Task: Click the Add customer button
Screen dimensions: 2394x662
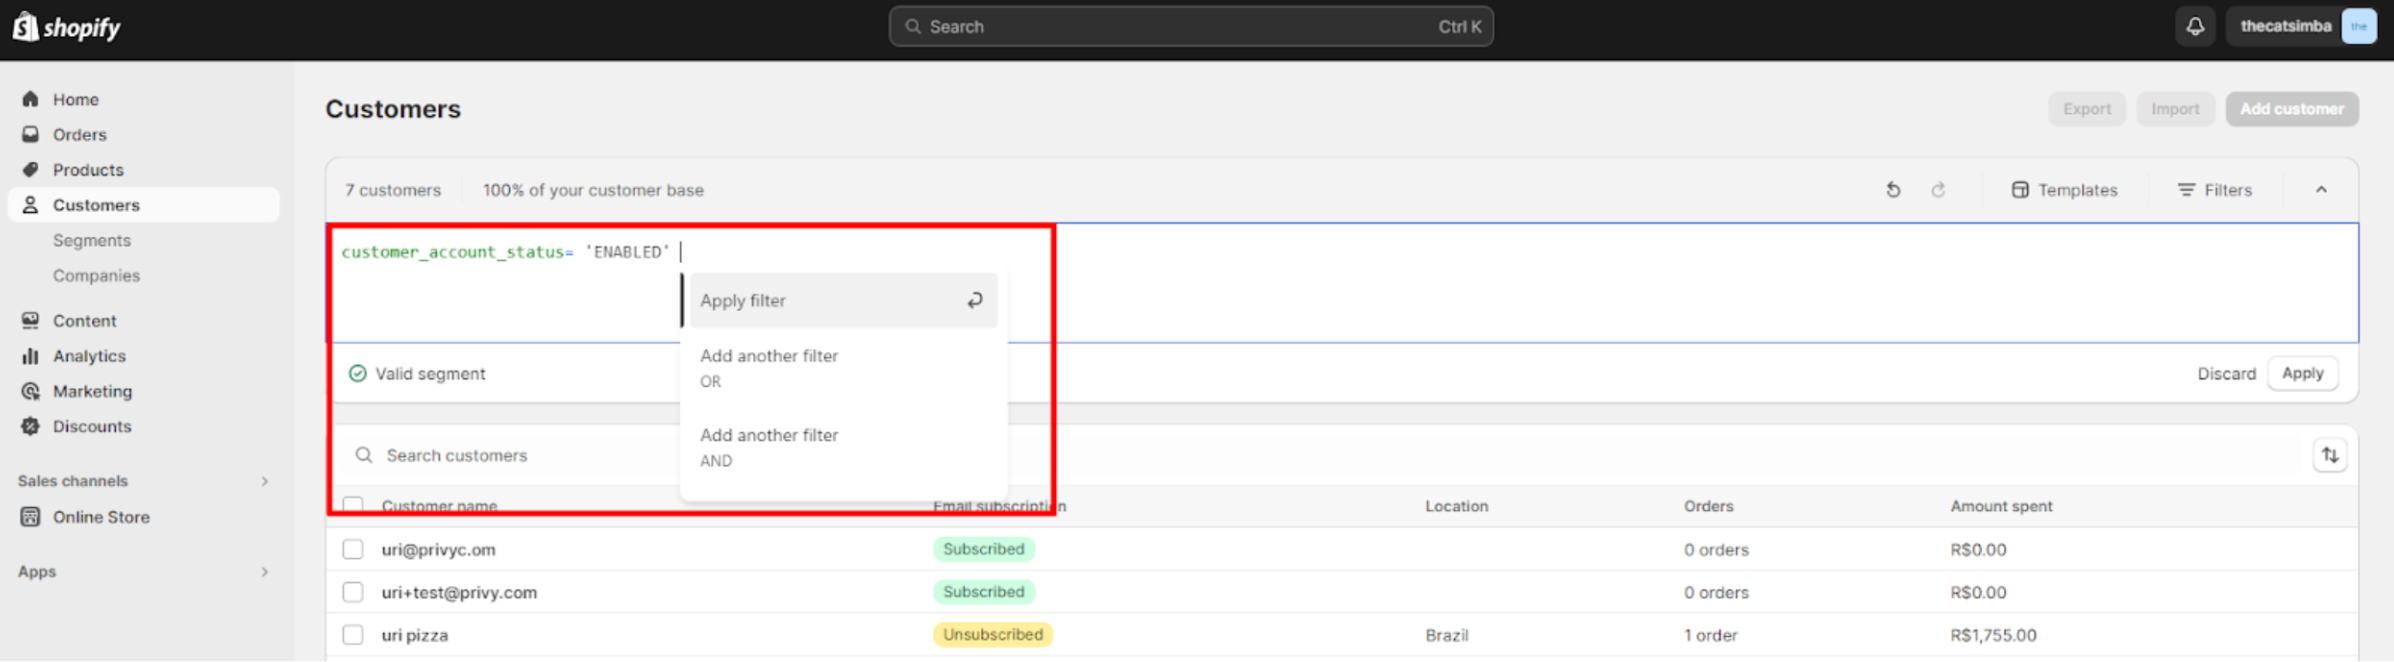Action: click(x=2292, y=109)
